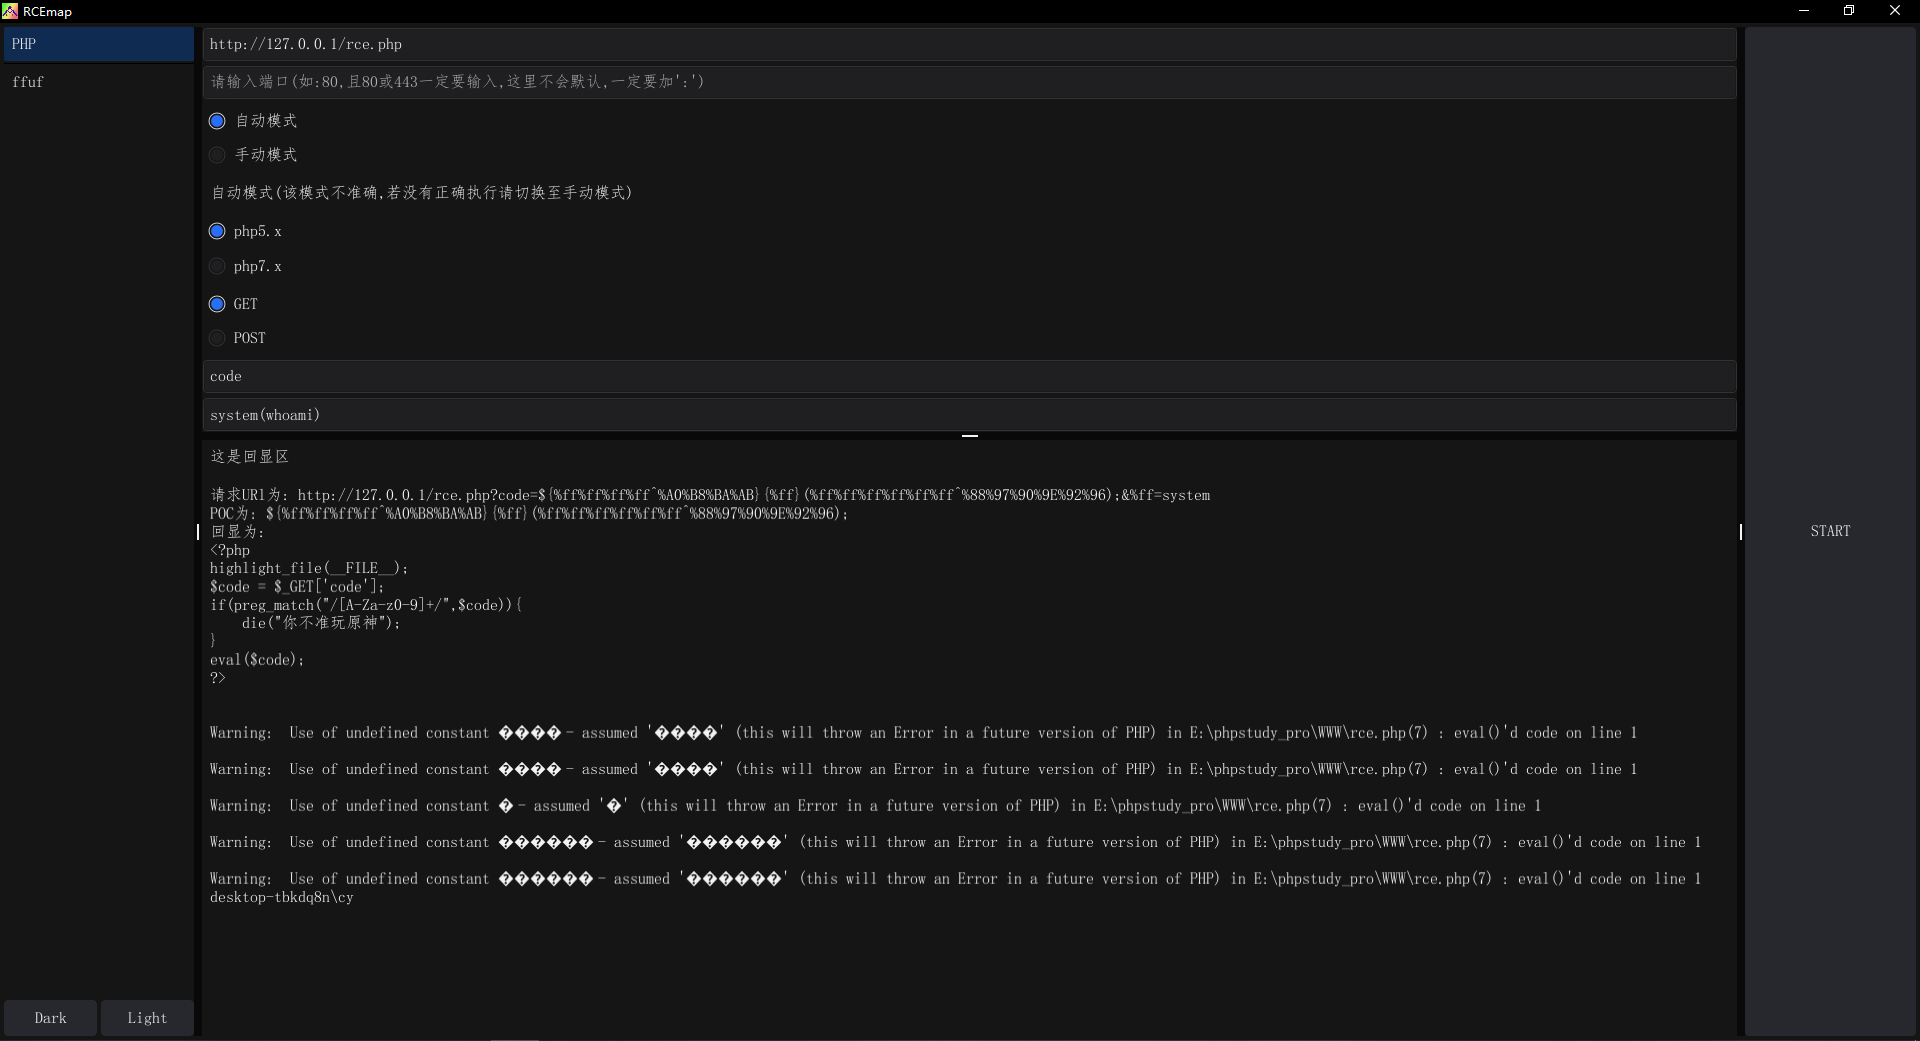Screen dimensions: 1920x1041
Task: Select the PHP tab in sidebar
Action: [98, 44]
